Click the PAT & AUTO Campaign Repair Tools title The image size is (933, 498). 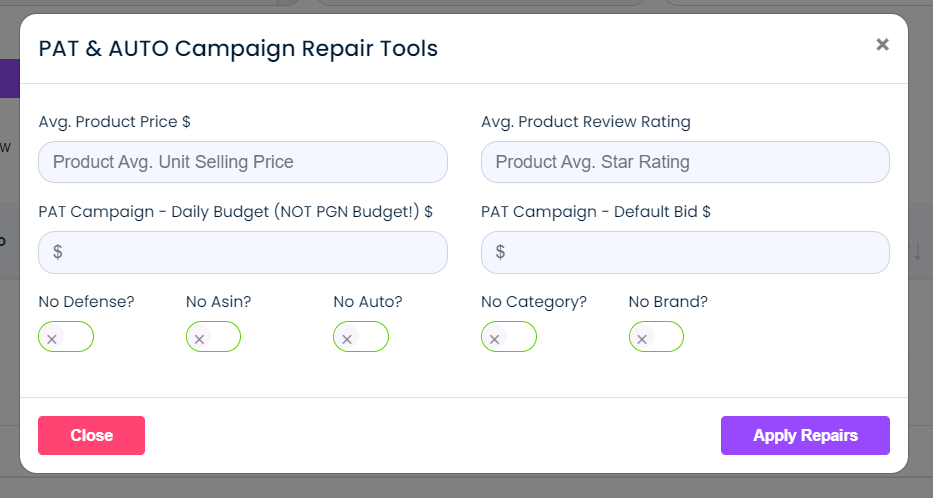point(238,49)
